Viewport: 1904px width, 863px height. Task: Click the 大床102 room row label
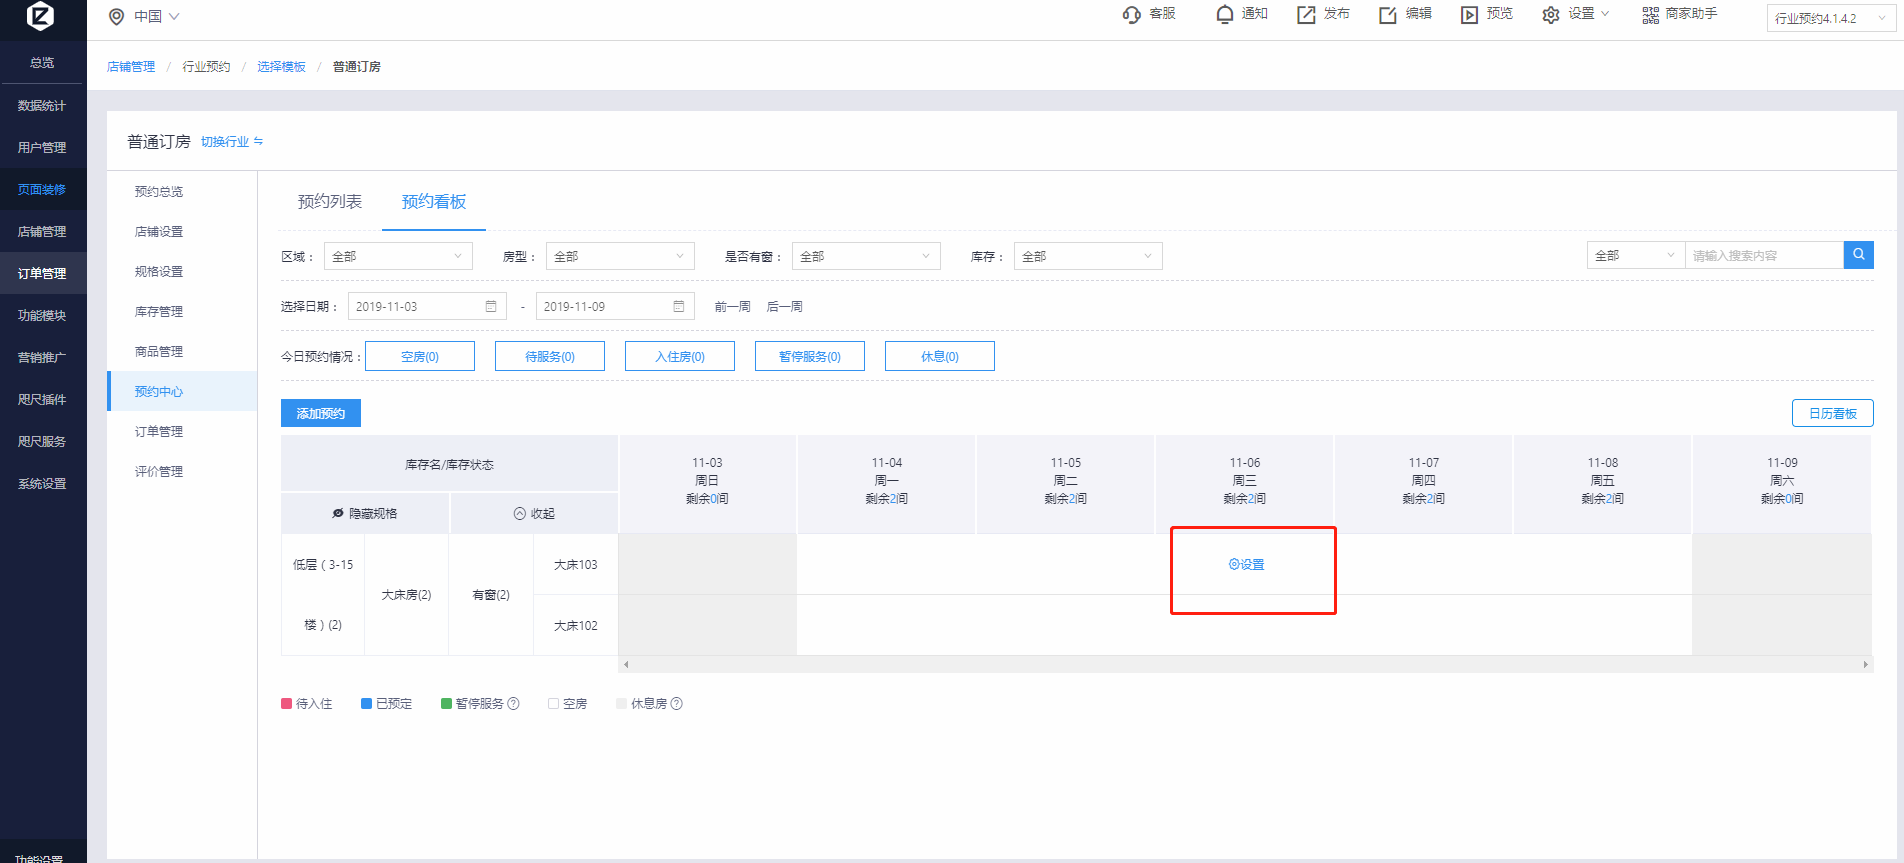coord(576,626)
